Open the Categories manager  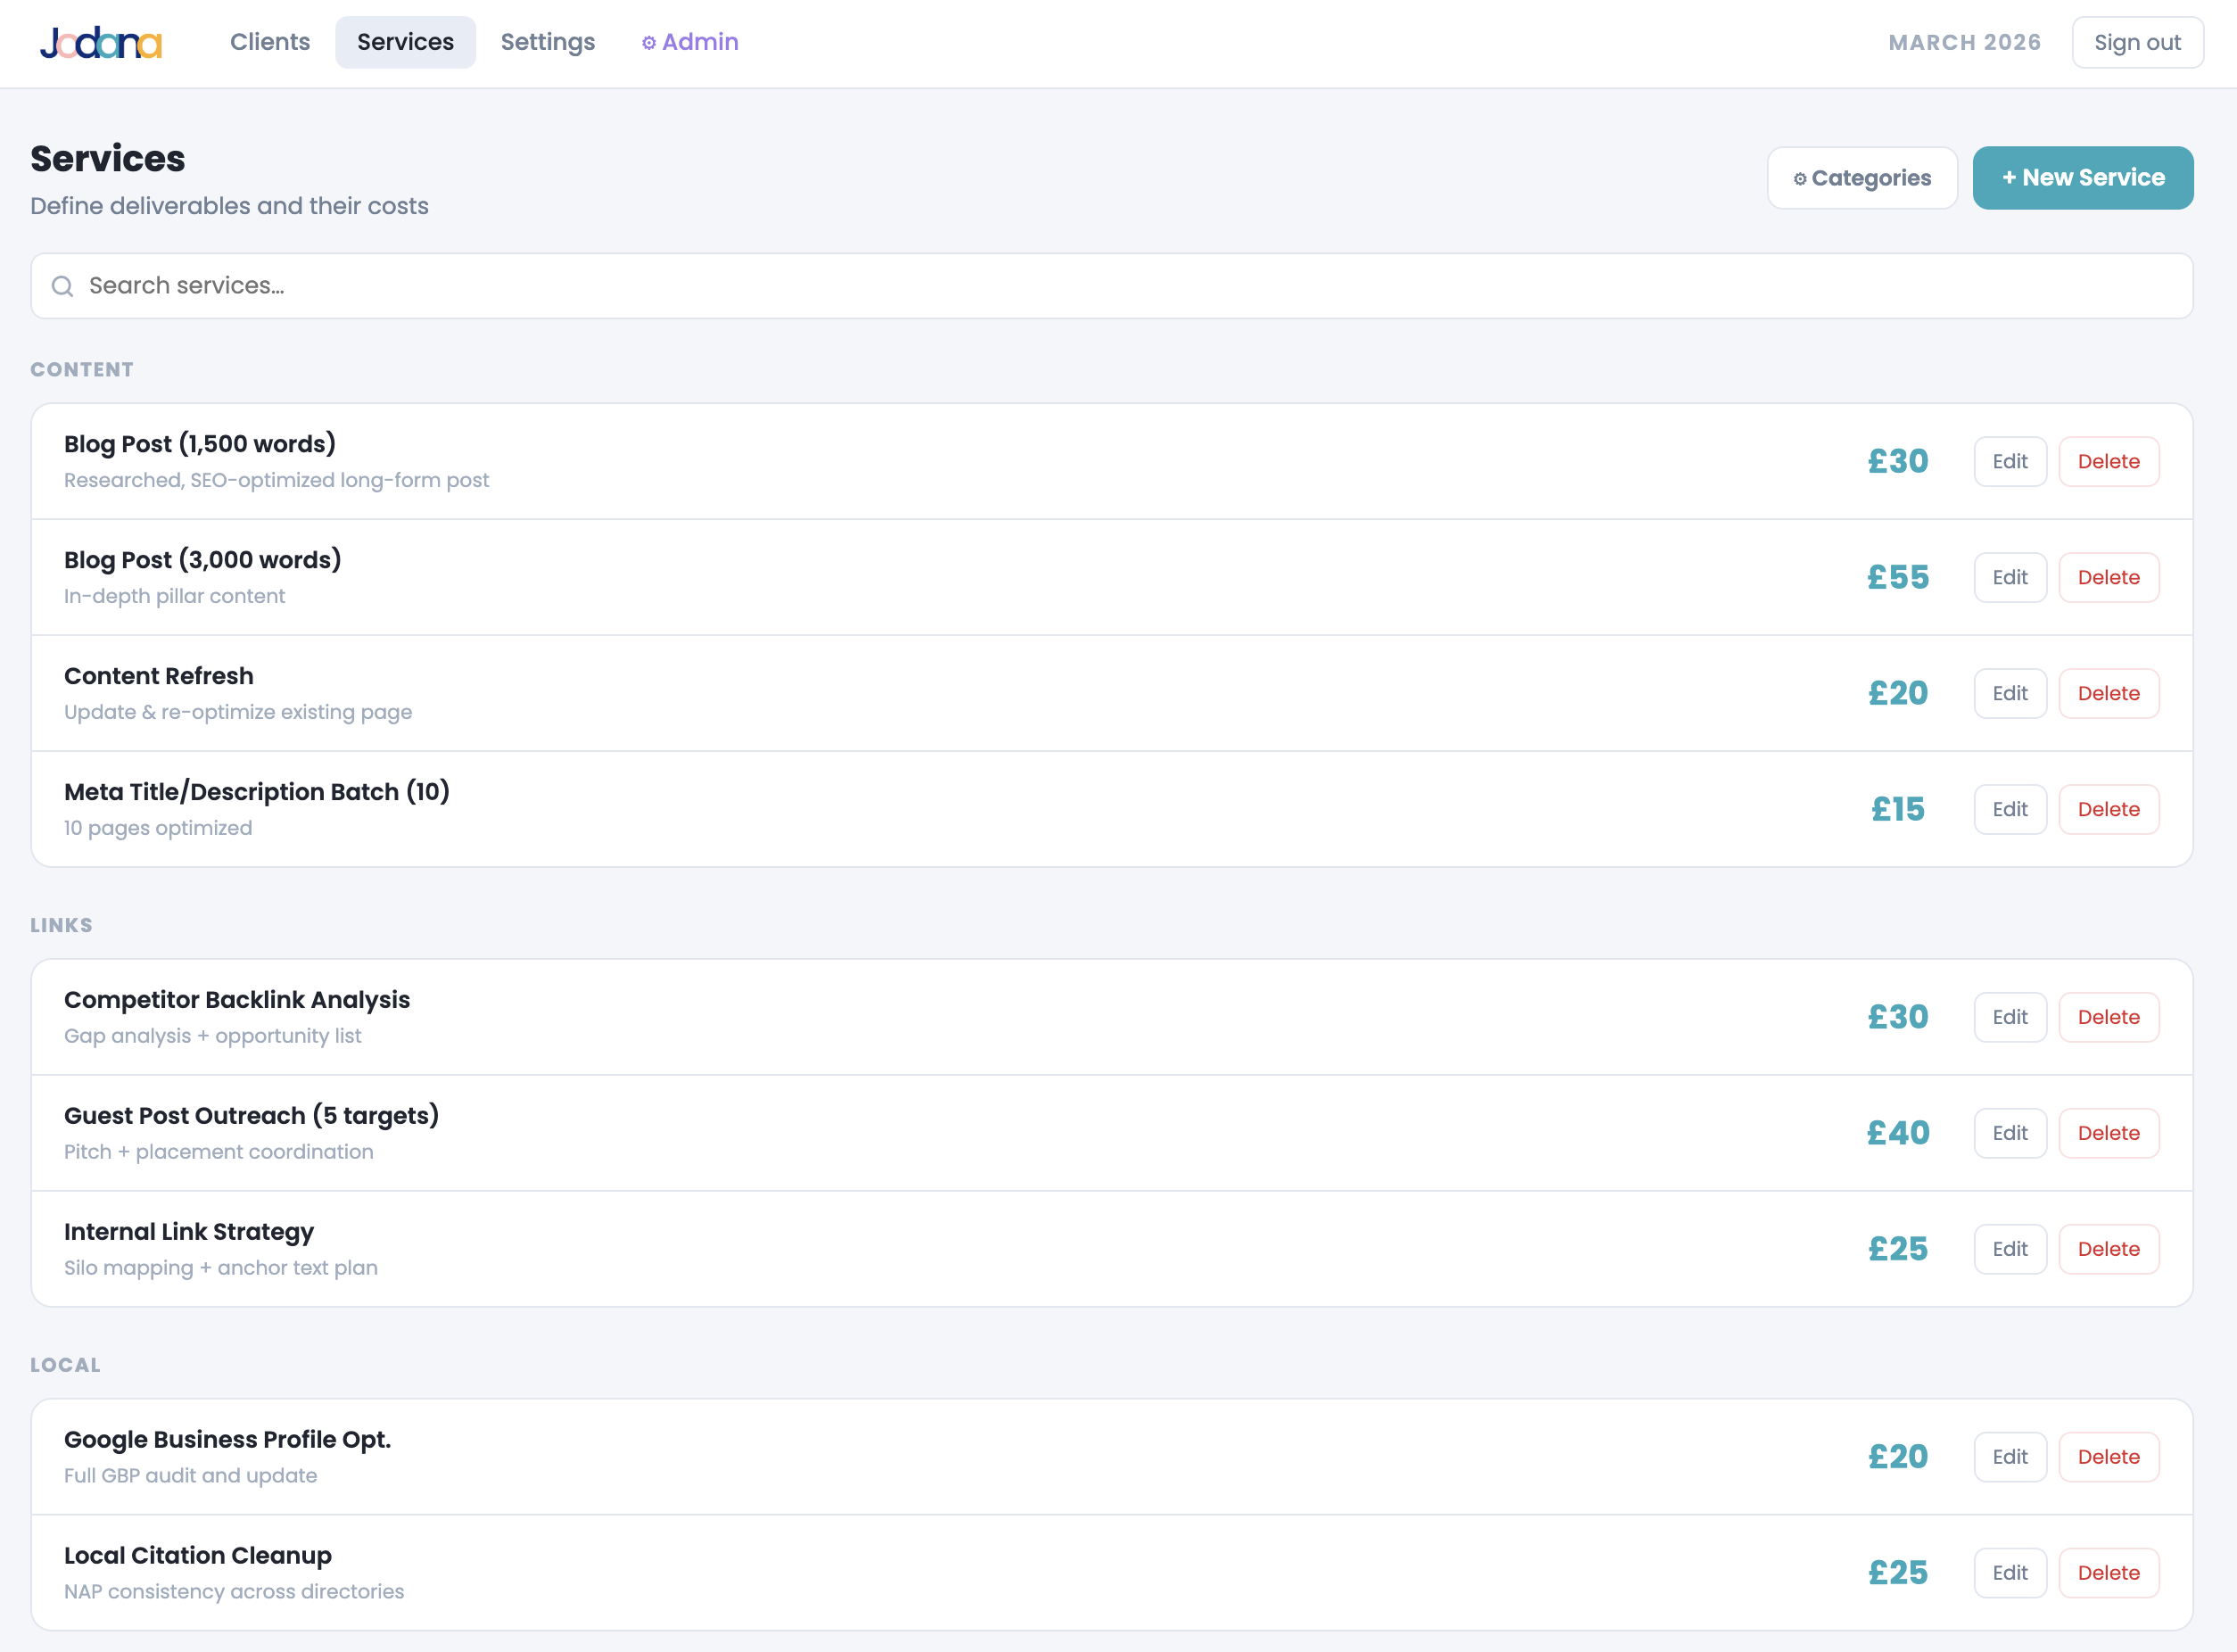[x=1862, y=177]
